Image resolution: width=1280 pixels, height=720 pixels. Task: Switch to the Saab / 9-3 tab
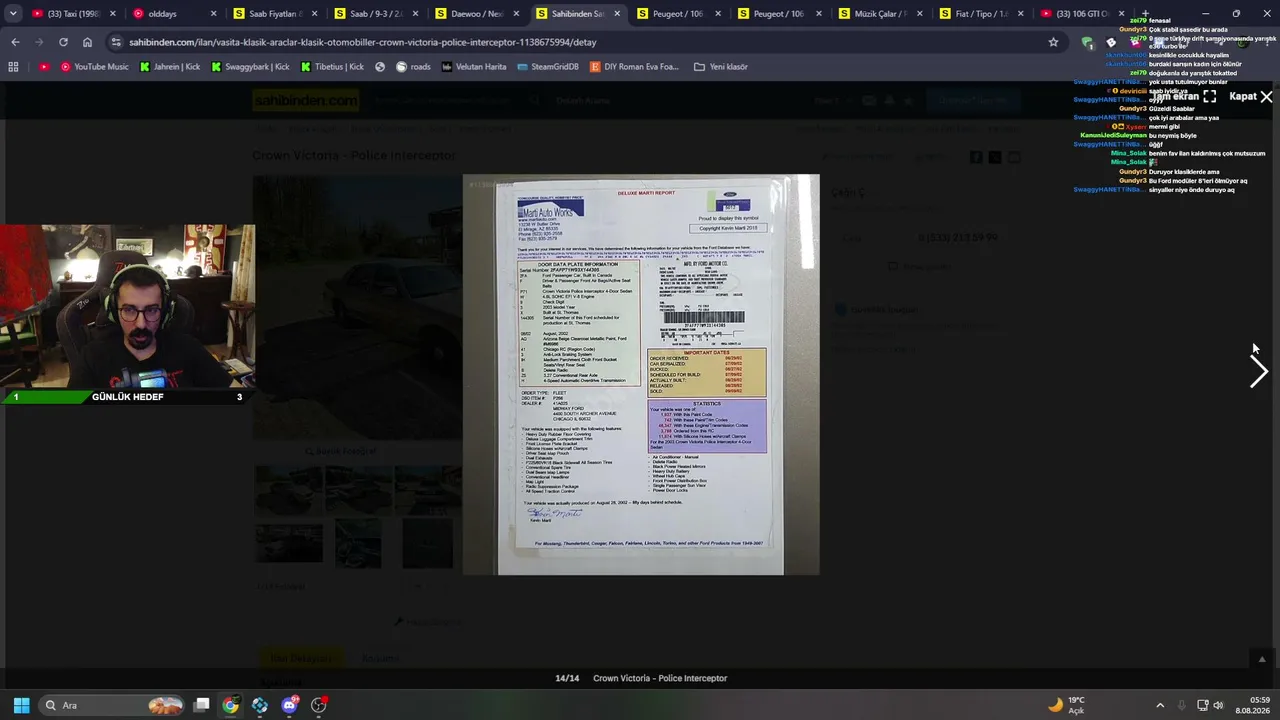pyautogui.click(x=375, y=14)
